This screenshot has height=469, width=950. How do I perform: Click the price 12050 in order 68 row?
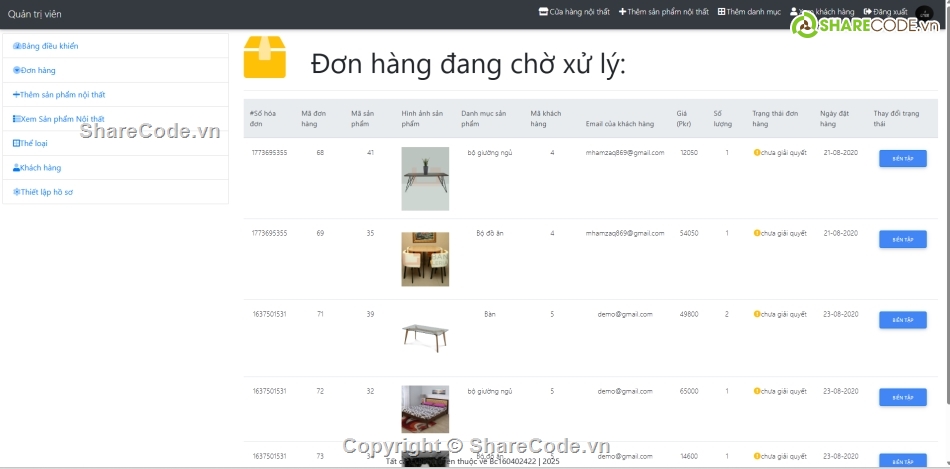pyautogui.click(x=689, y=153)
